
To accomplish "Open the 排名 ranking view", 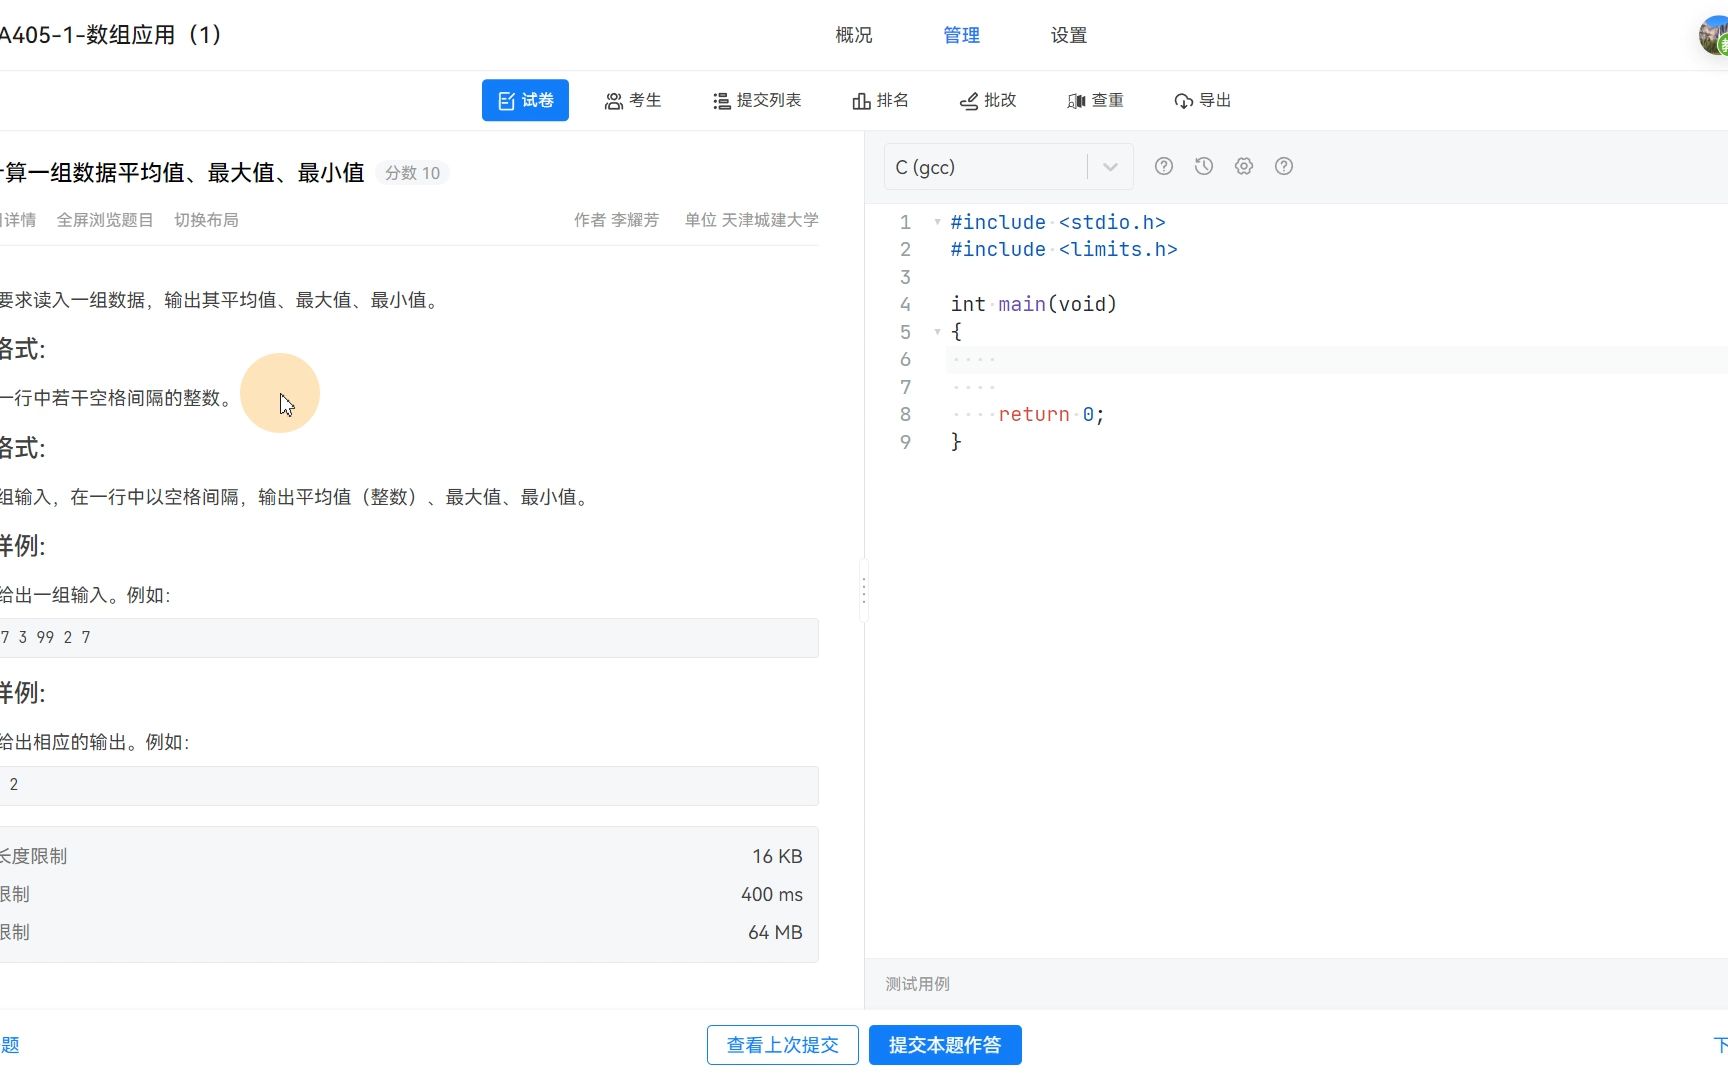I will point(880,100).
